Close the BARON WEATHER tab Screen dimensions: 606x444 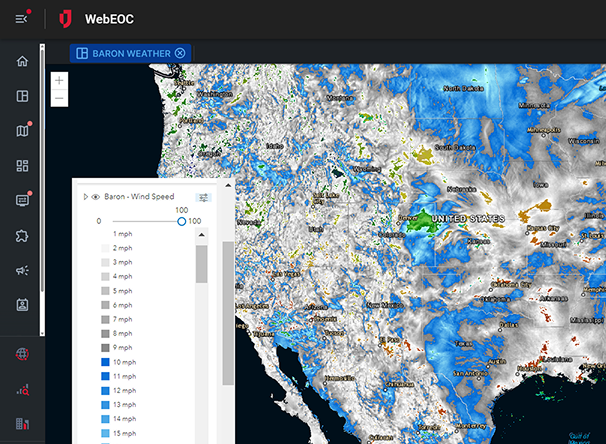pyautogui.click(x=180, y=53)
